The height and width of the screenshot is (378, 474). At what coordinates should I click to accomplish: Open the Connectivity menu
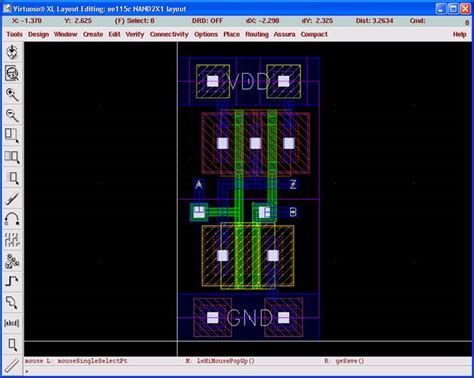pos(169,34)
